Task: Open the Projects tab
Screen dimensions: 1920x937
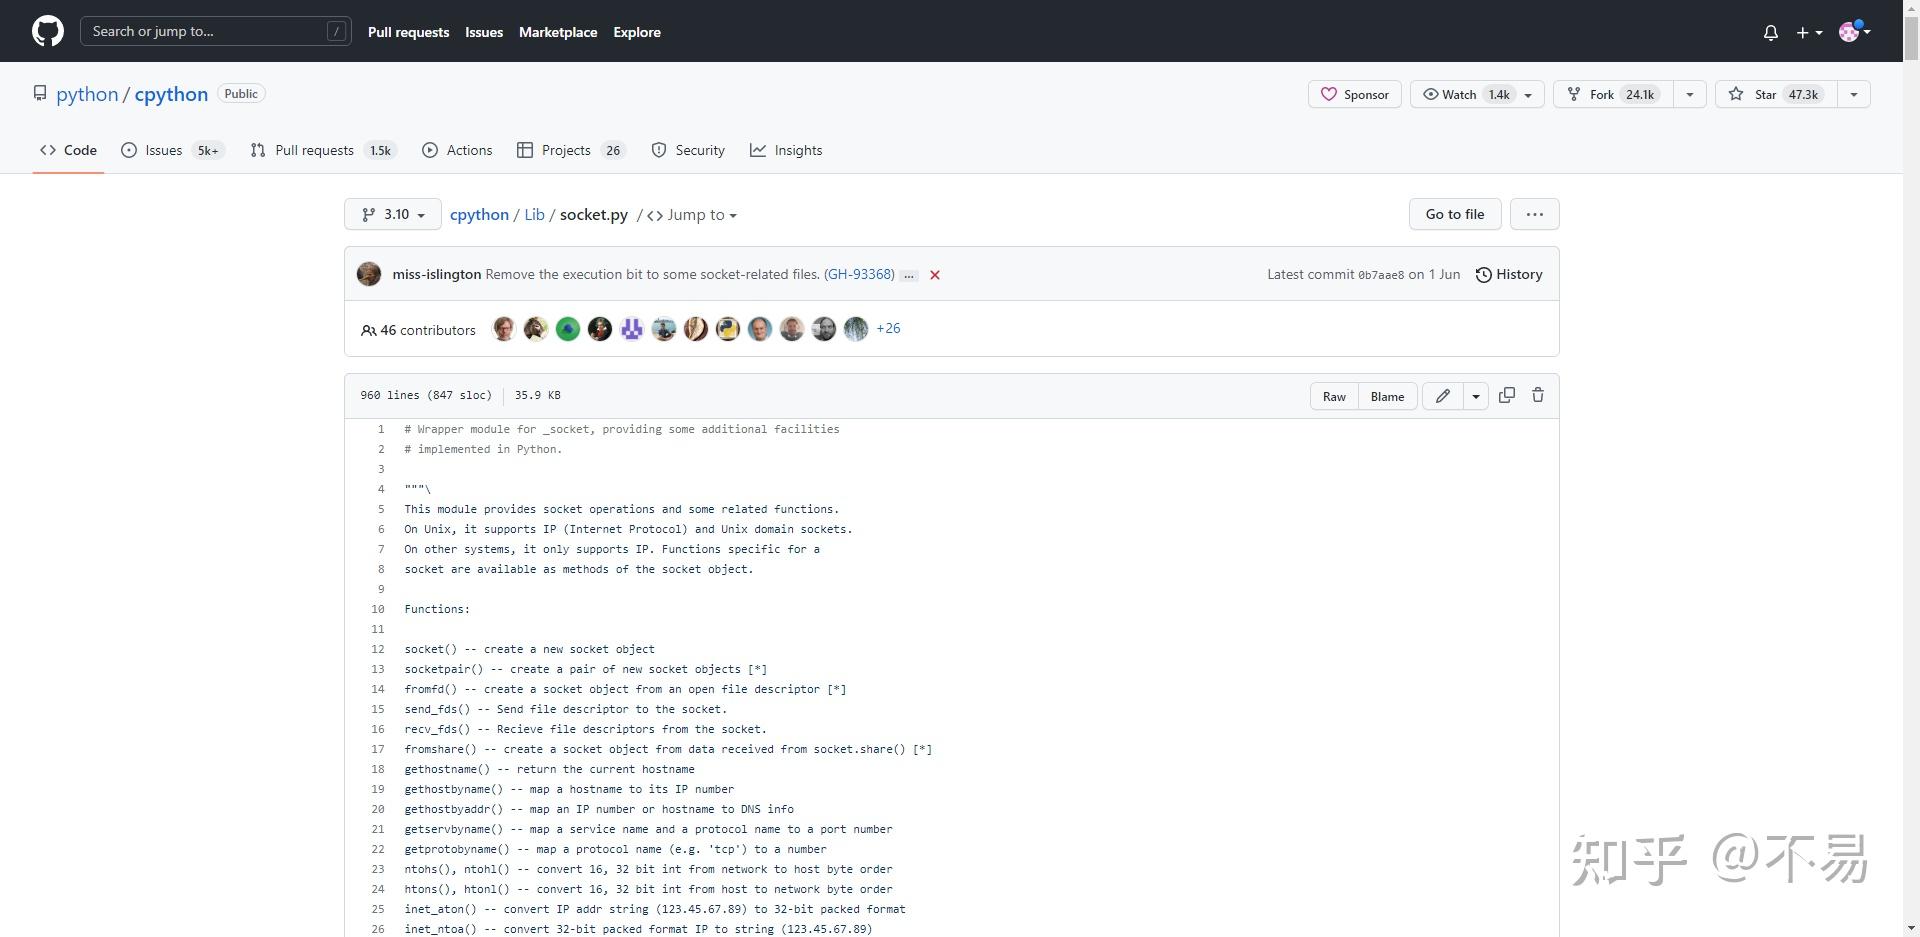Action: coord(570,150)
